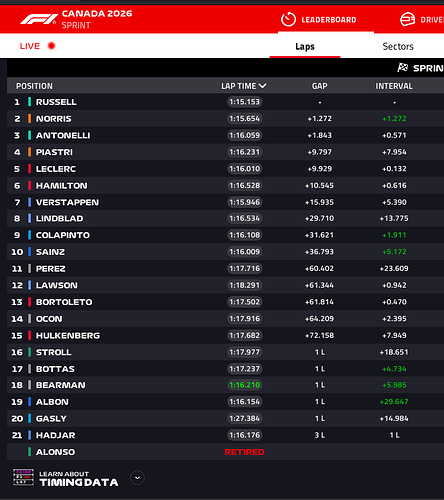444x500 pixels.
Task: Click Norris's orange team color bar
Action: pyautogui.click(x=29, y=118)
